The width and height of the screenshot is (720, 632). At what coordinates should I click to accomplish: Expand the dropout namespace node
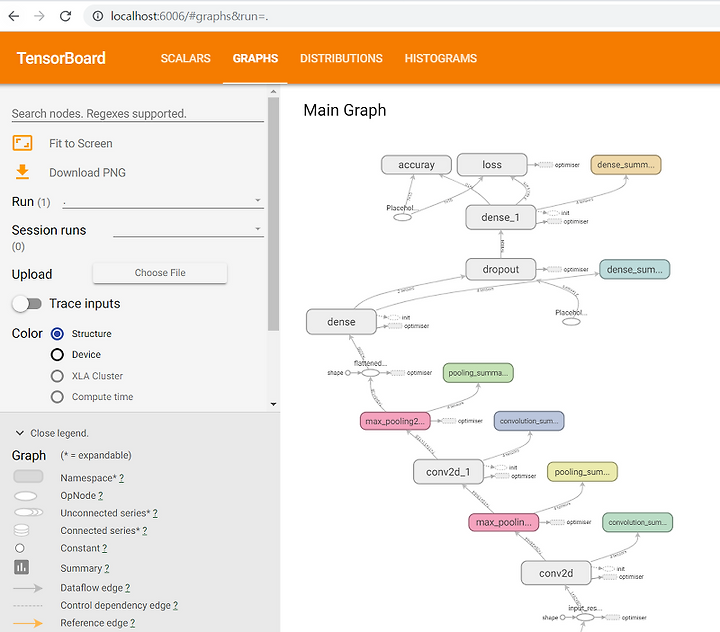click(x=501, y=270)
